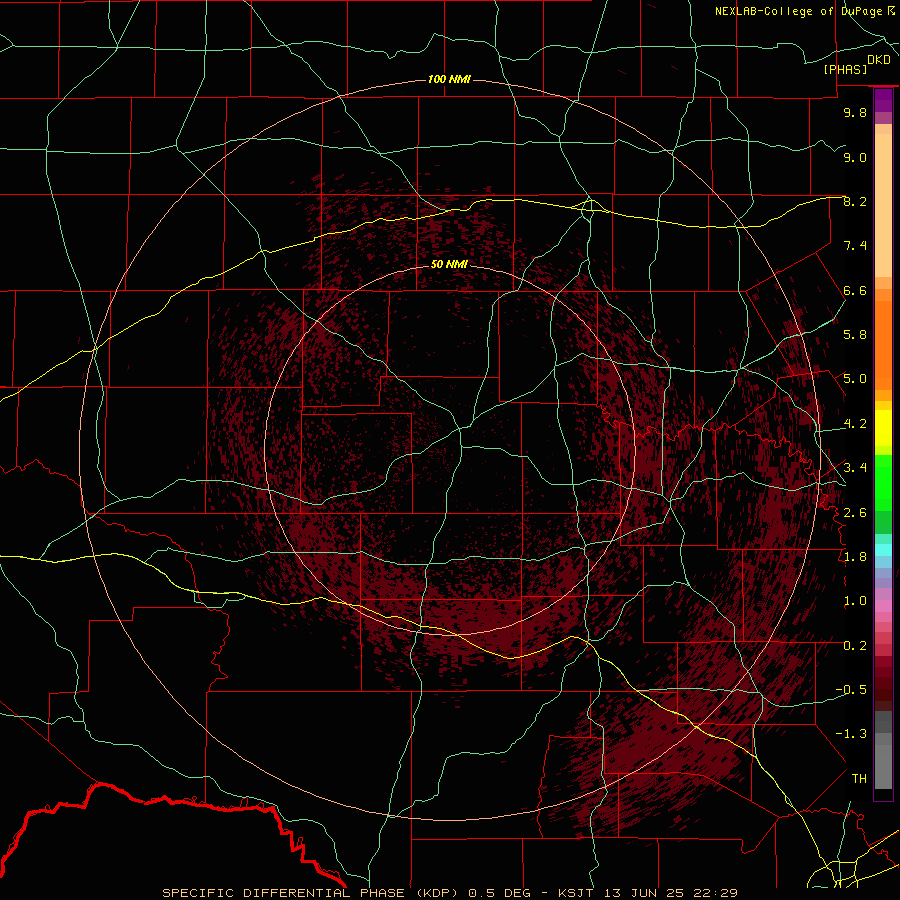Click the 2.6 value on the color scale
900x900 pixels.
tap(855, 513)
